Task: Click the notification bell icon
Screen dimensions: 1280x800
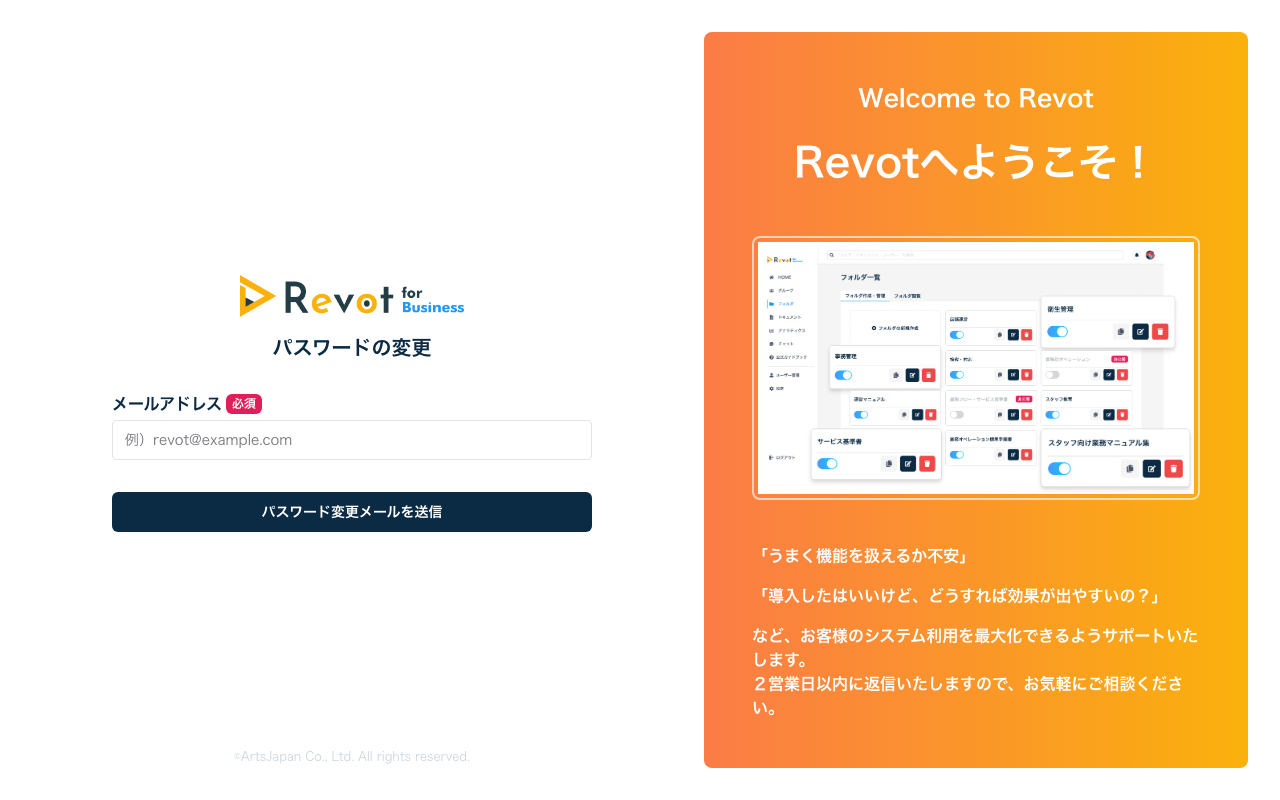Action: click(1137, 254)
